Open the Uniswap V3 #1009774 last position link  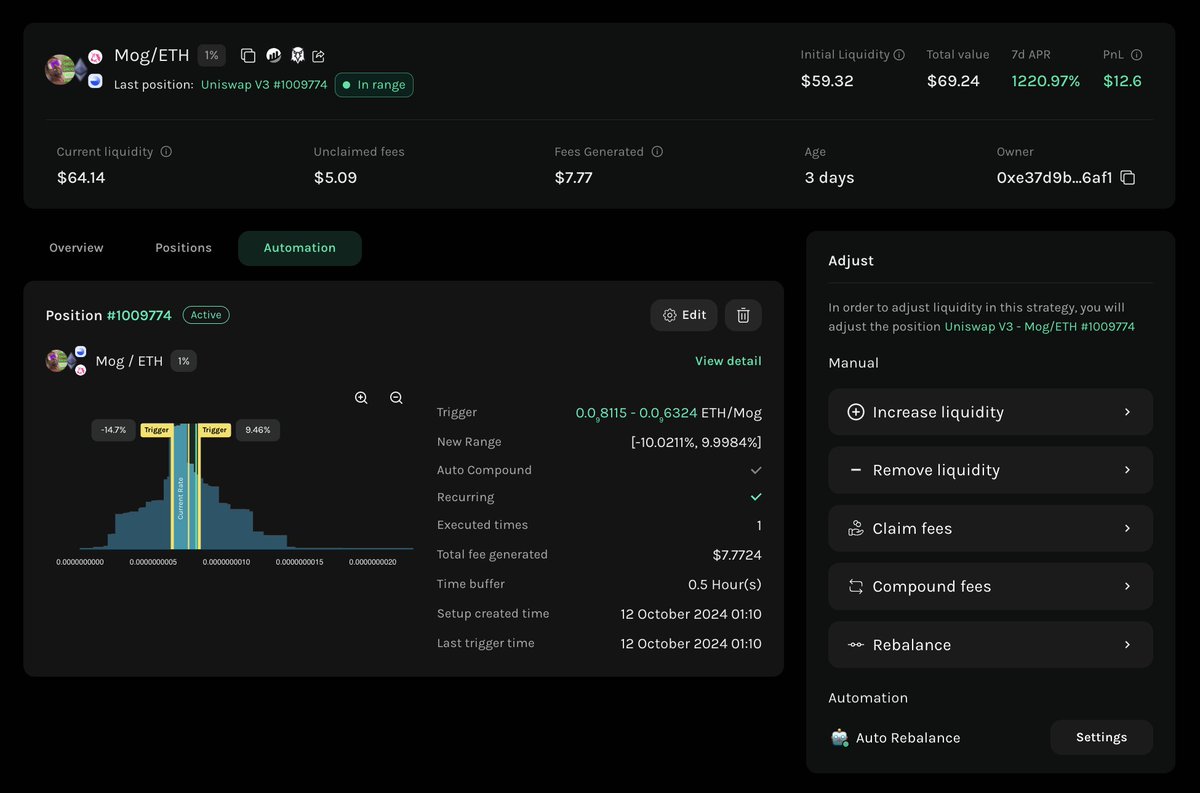click(x=264, y=85)
